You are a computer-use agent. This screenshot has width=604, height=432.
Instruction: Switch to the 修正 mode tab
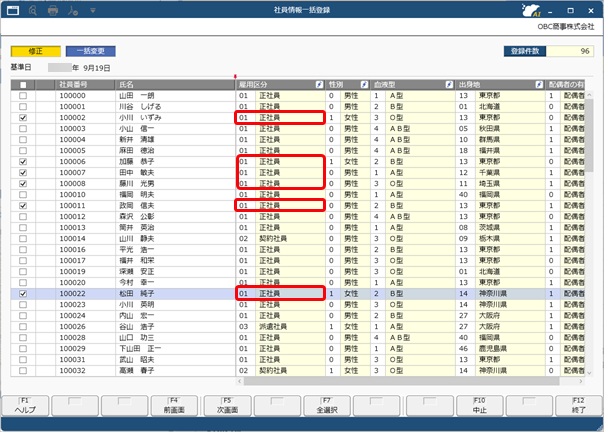[x=36, y=51]
